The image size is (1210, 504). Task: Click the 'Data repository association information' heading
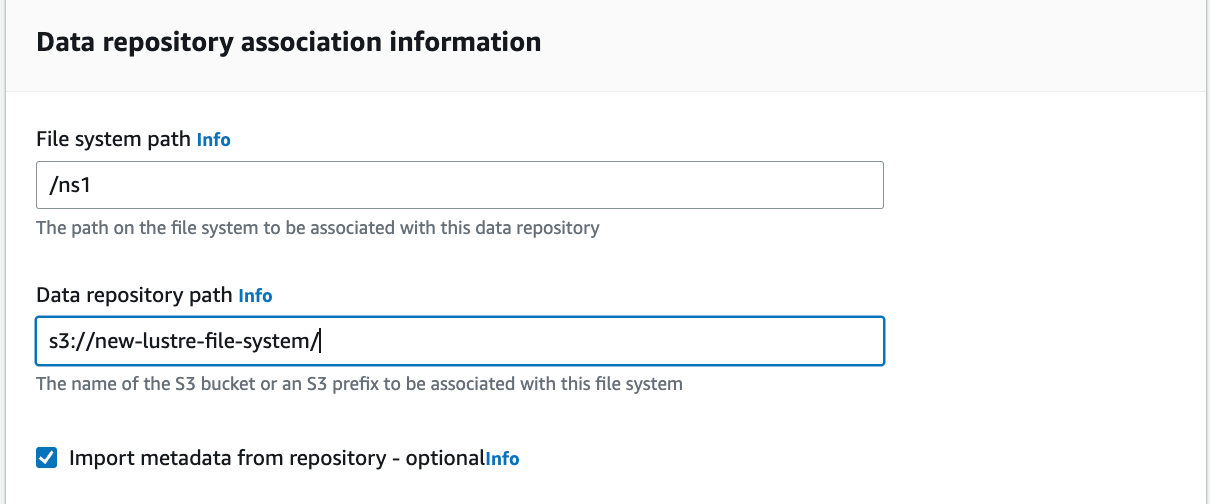click(288, 42)
